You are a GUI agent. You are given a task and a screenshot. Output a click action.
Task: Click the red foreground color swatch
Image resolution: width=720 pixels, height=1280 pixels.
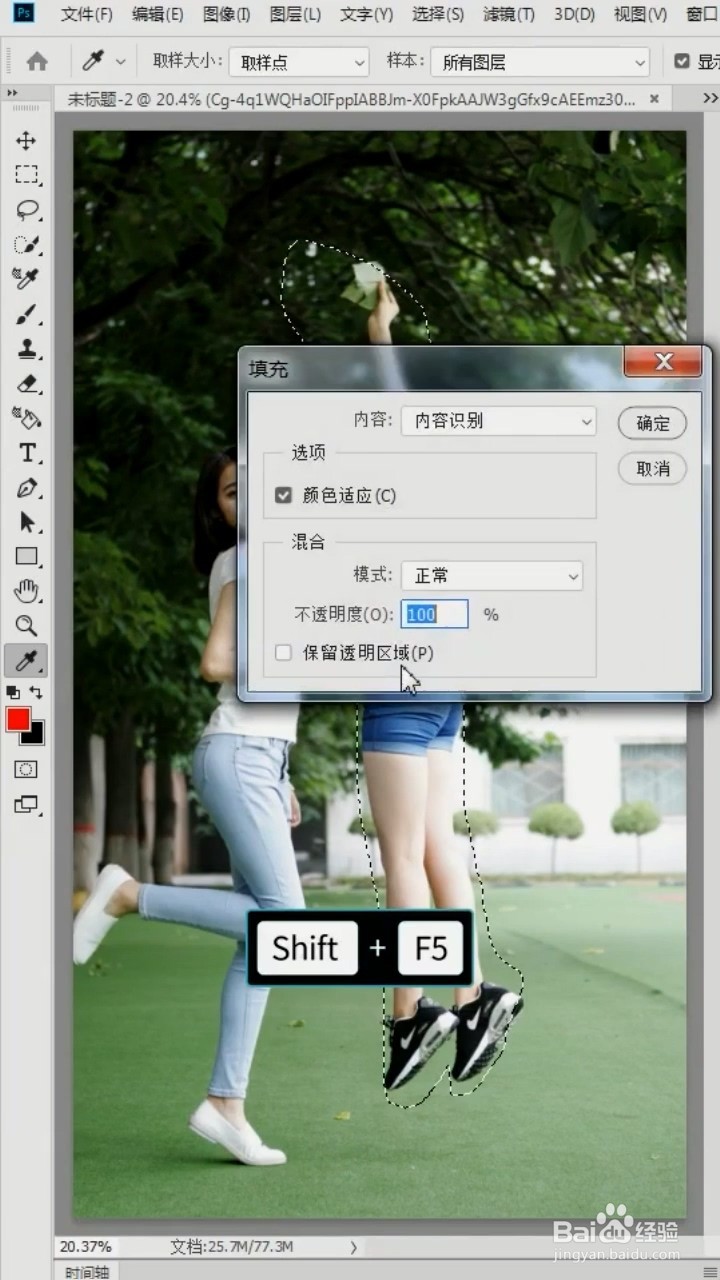tap(18, 719)
